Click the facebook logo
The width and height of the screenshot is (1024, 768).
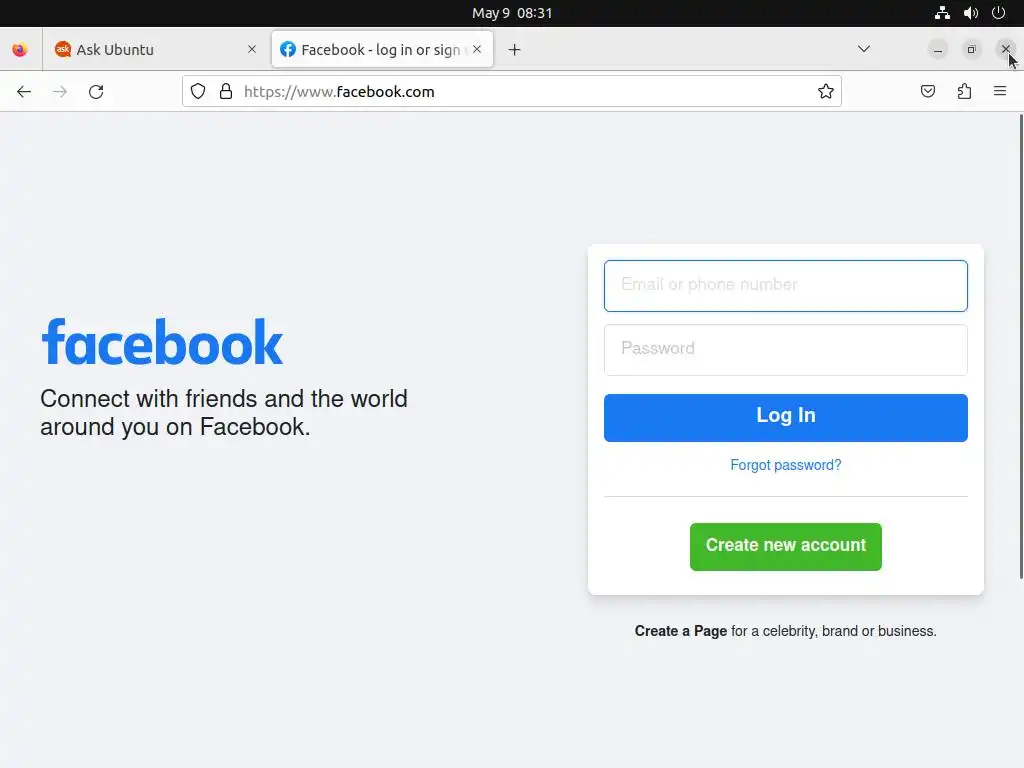162,342
